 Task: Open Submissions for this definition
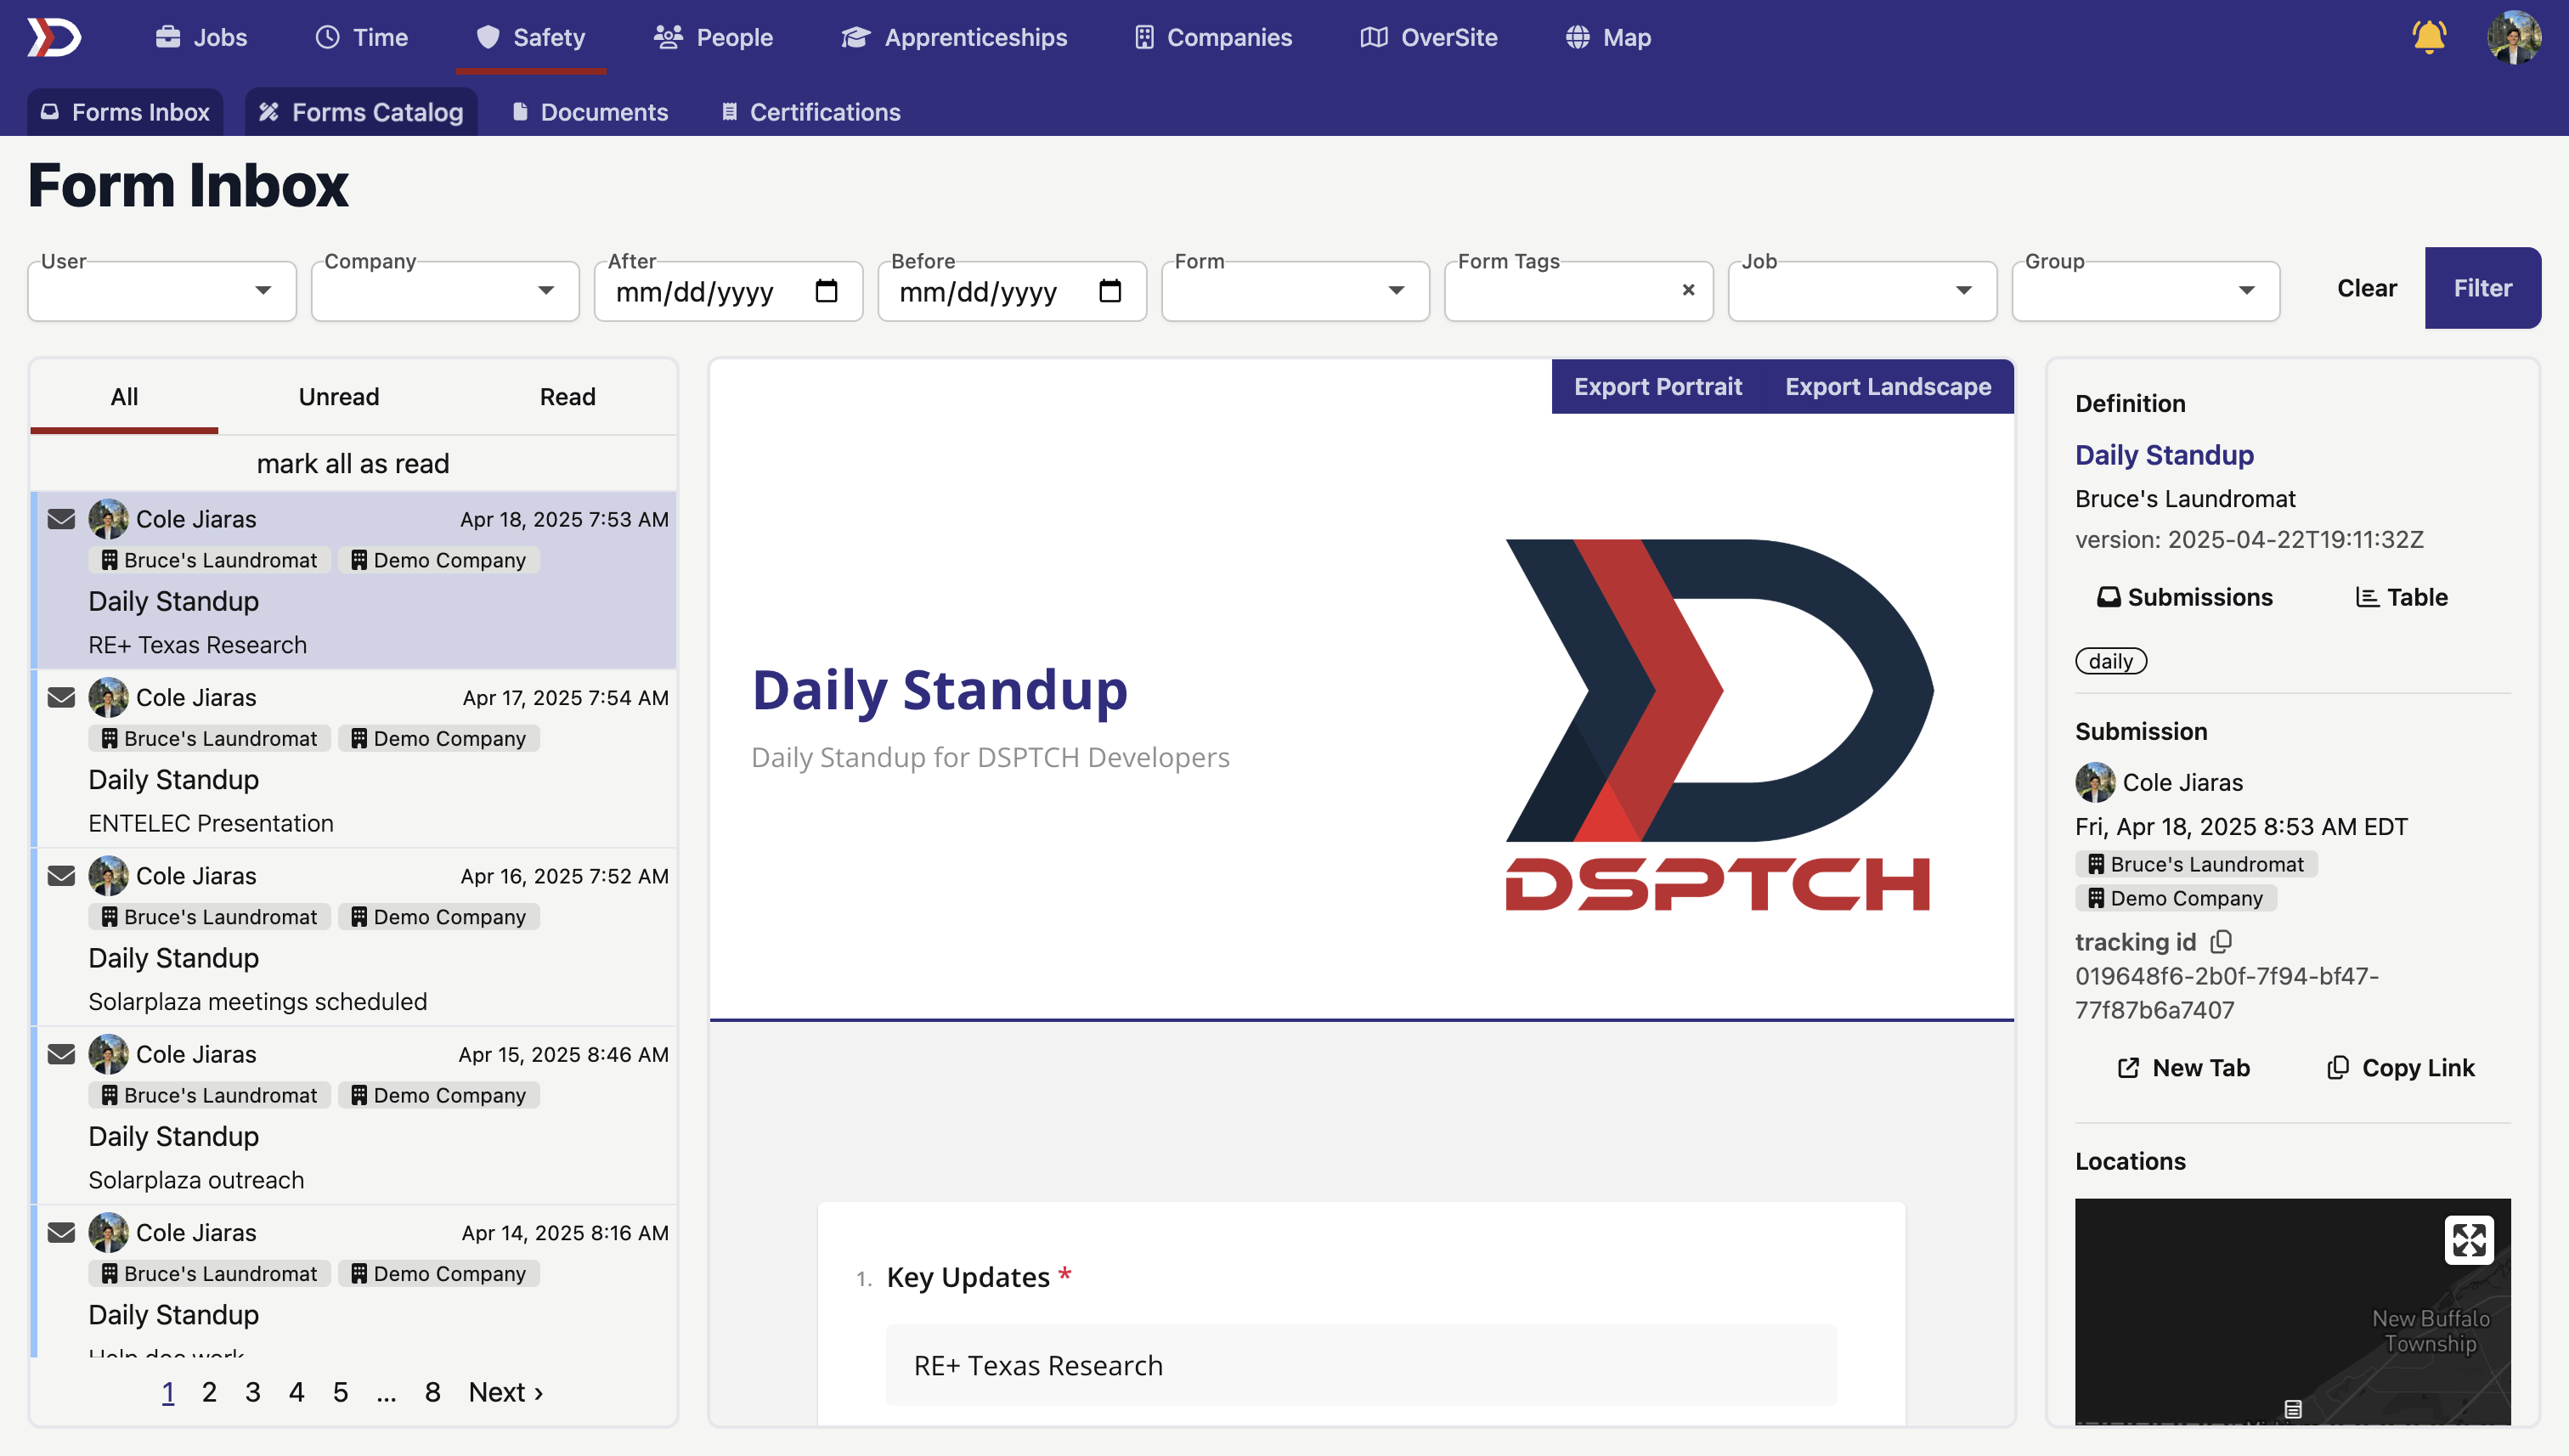2184,597
